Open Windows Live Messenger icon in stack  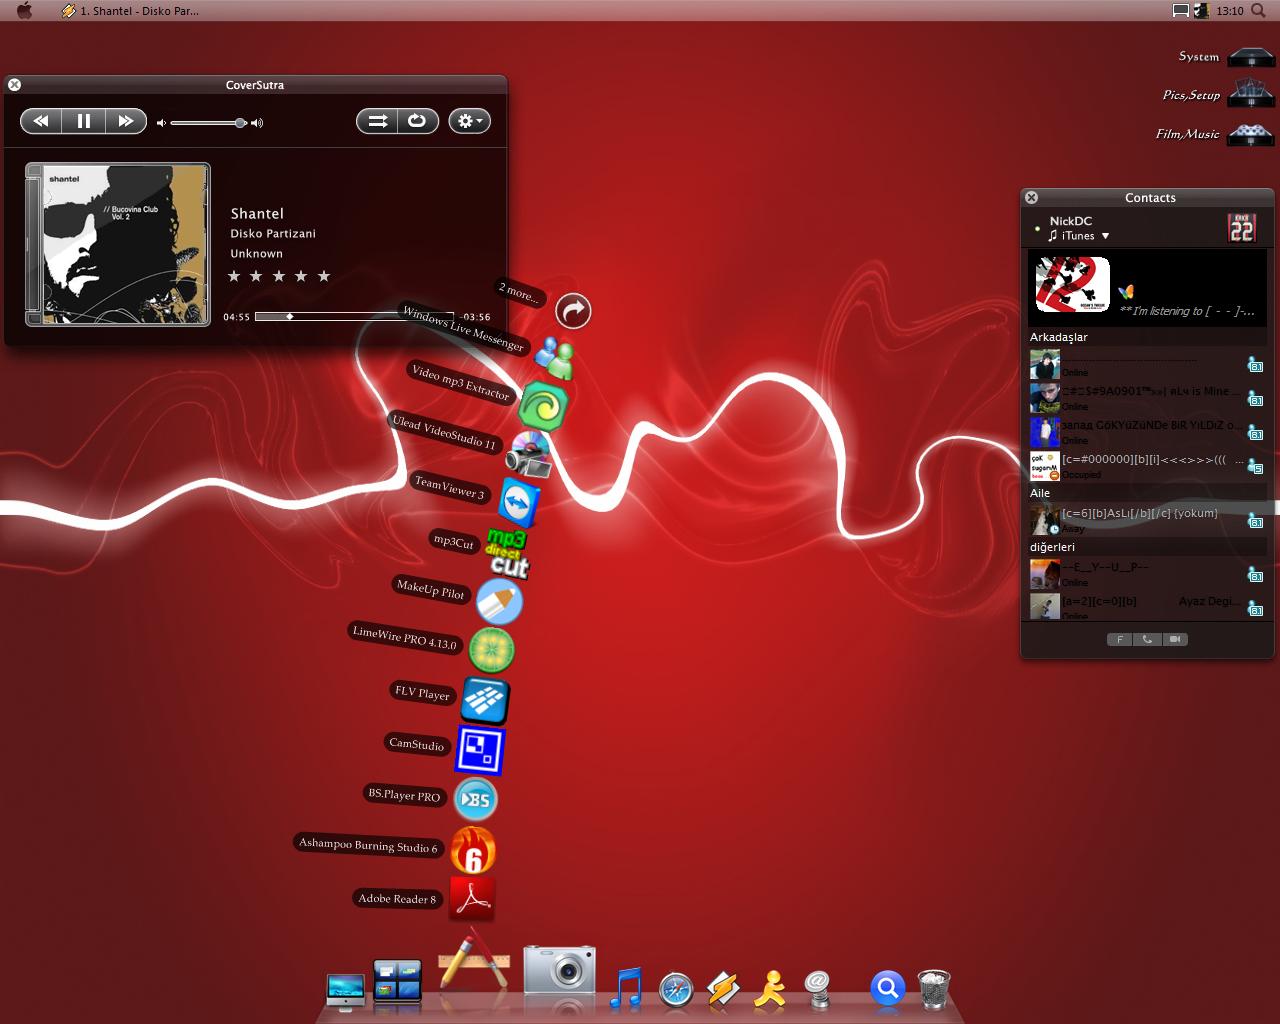(554, 358)
